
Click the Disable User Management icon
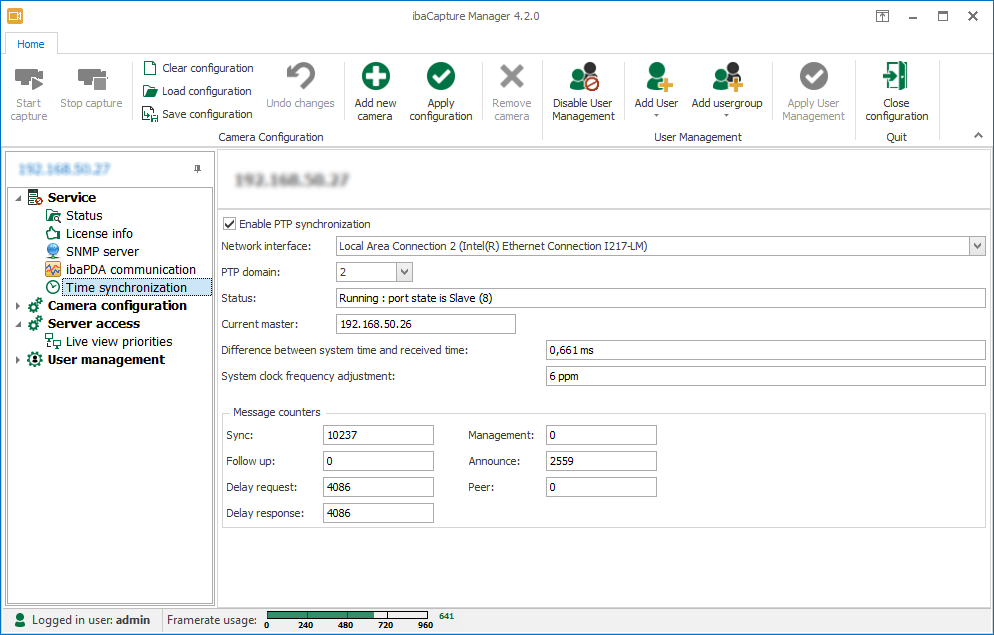(583, 77)
